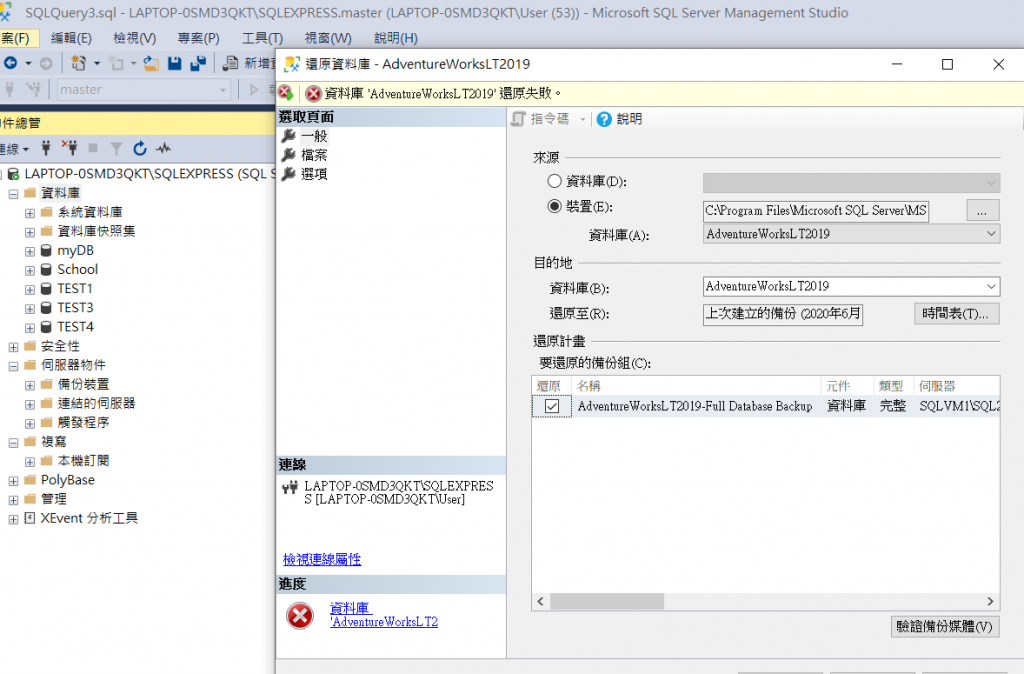
Task: Select the myDB database in tree
Action: [75, 250]
